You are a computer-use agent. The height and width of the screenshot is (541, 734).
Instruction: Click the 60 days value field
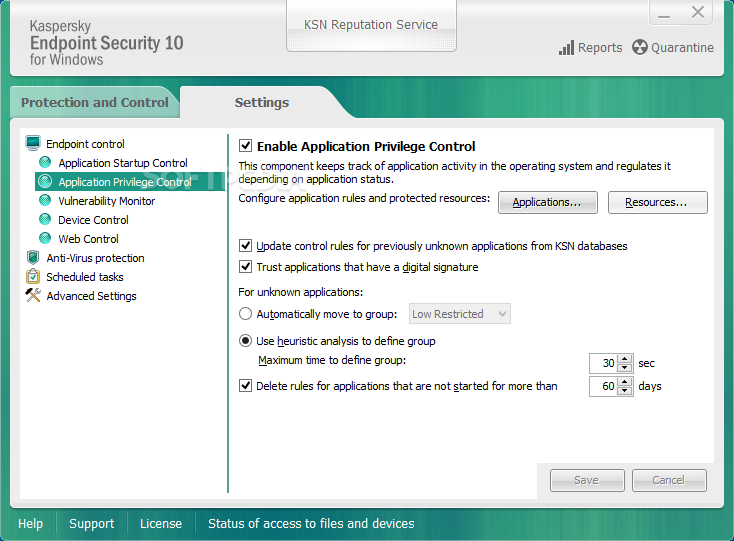[x=603, y=386]
